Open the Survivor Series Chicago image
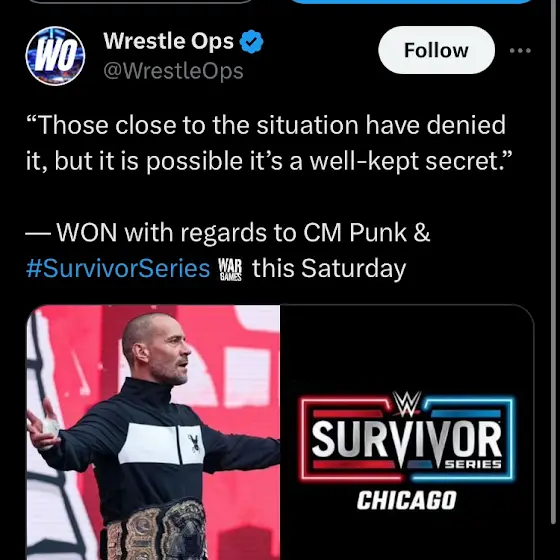The image size is (560, 560). click(x=407, y=432)
